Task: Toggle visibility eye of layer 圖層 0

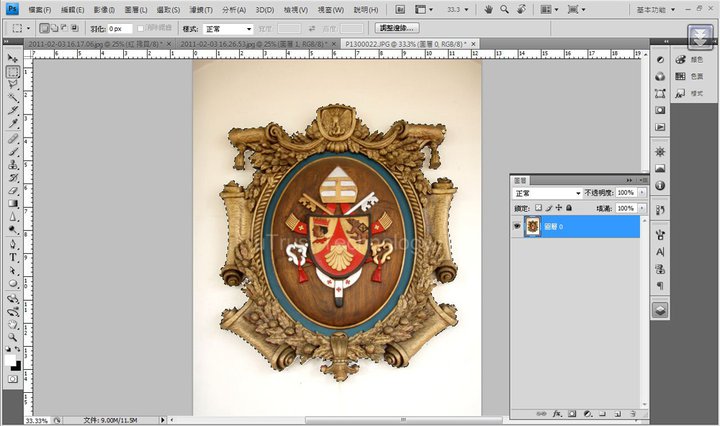Action: (x=517, y=226)
